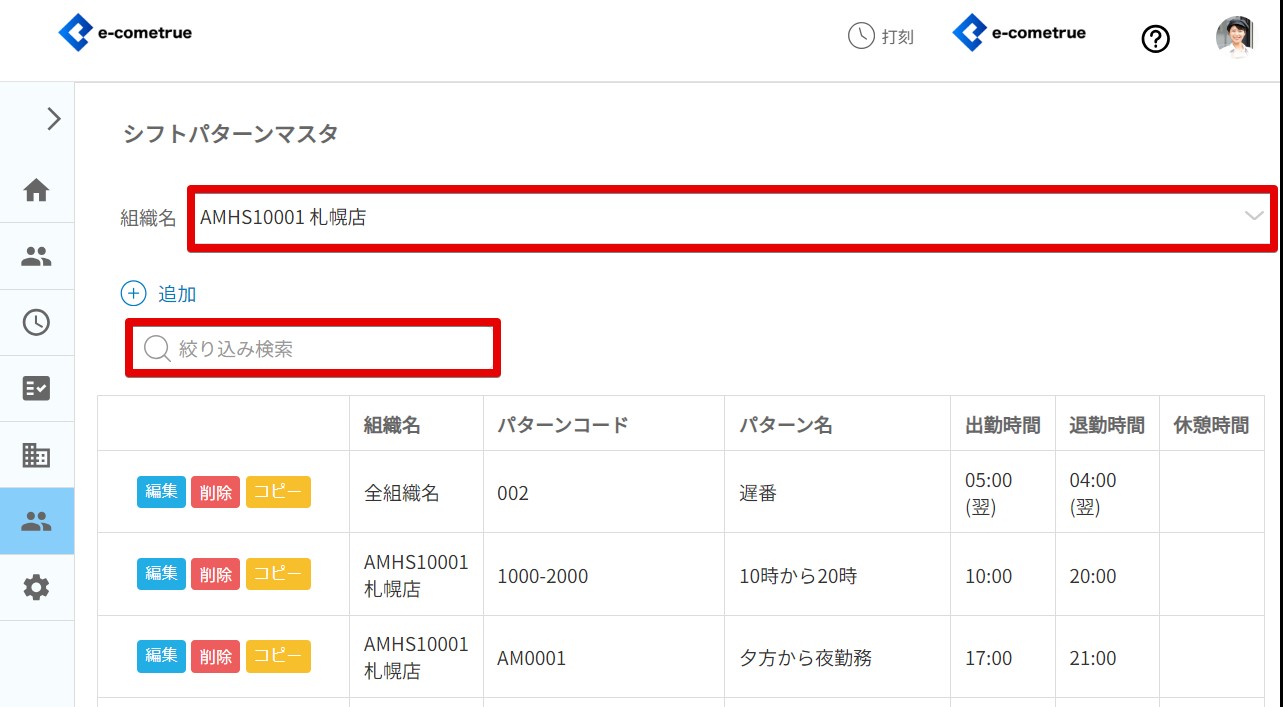This screenshot has width=1283, height=707.
Task: Select the building icon in sidebar
Action: (x=36, y=455)
